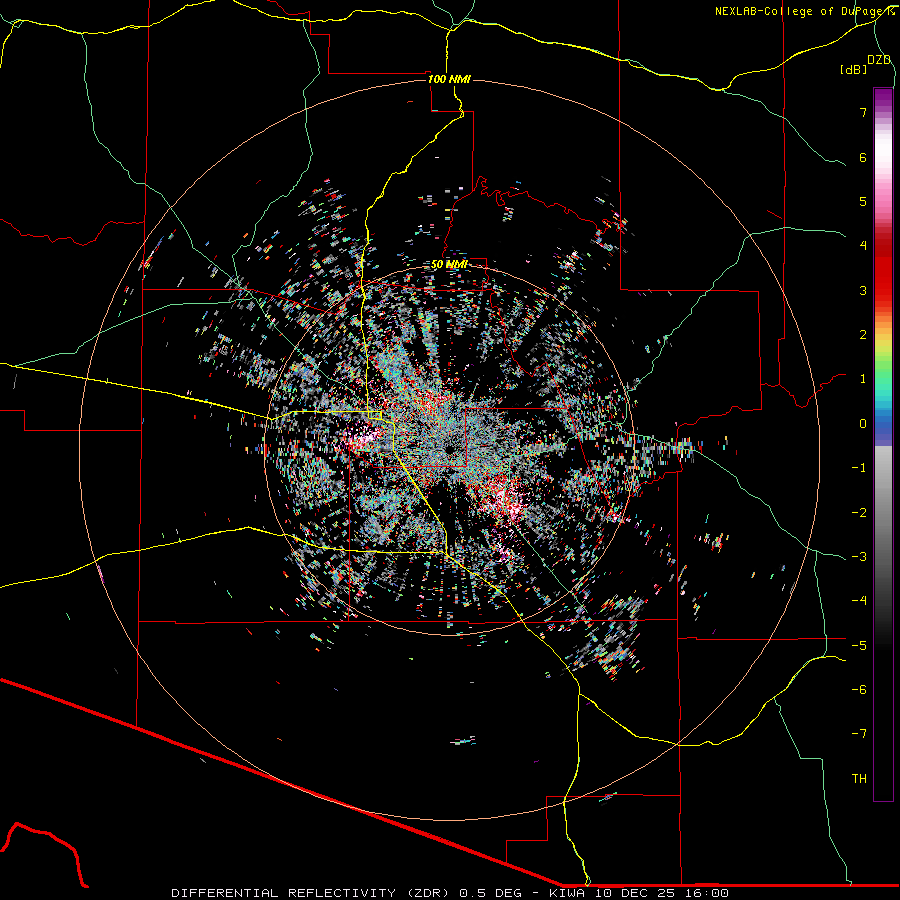Click the positive 7 value on the color scale
The height and width of the screenshot is (900, 900).
pos(863,112)
